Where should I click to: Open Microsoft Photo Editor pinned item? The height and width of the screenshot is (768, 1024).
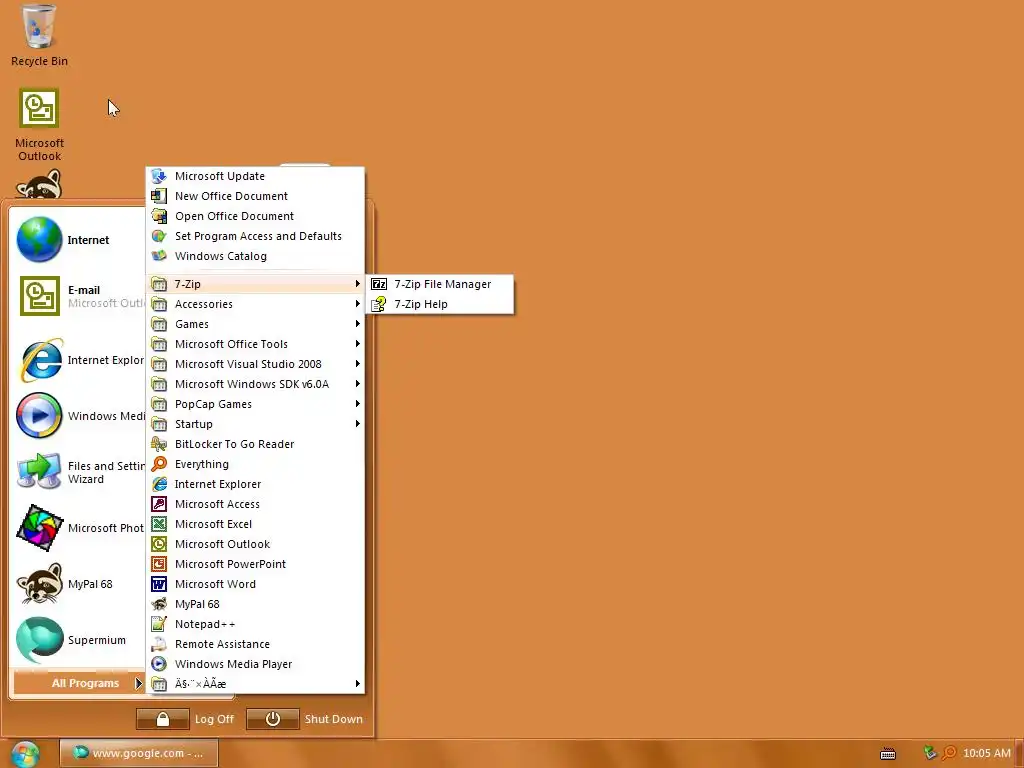click(x=80, y=528)
